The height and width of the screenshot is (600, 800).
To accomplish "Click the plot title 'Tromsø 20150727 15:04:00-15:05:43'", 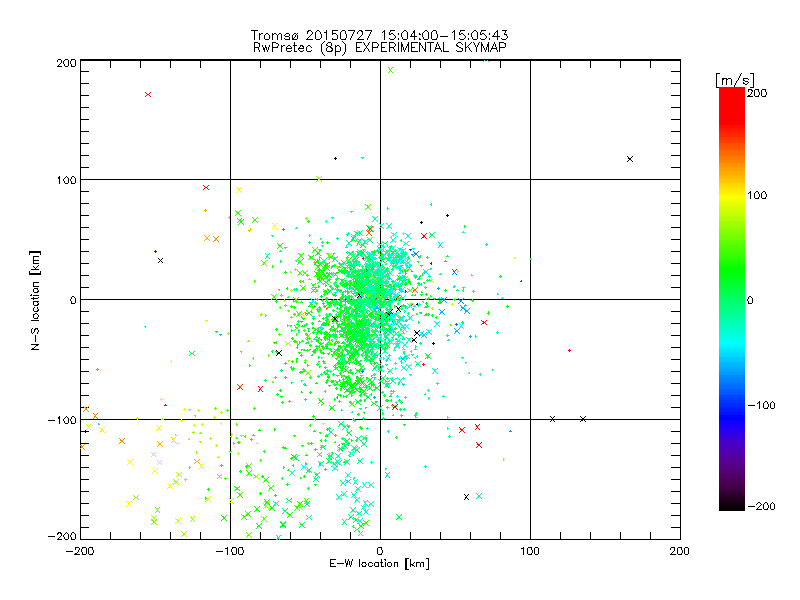I will tap(379, 35).
